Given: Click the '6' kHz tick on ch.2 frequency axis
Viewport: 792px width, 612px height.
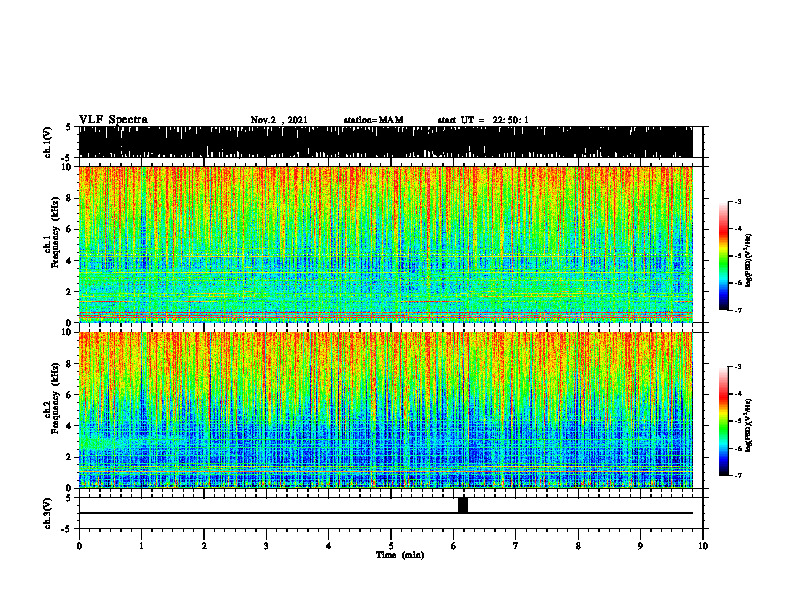Looking at the screenshot, I should tap(70, 395).
